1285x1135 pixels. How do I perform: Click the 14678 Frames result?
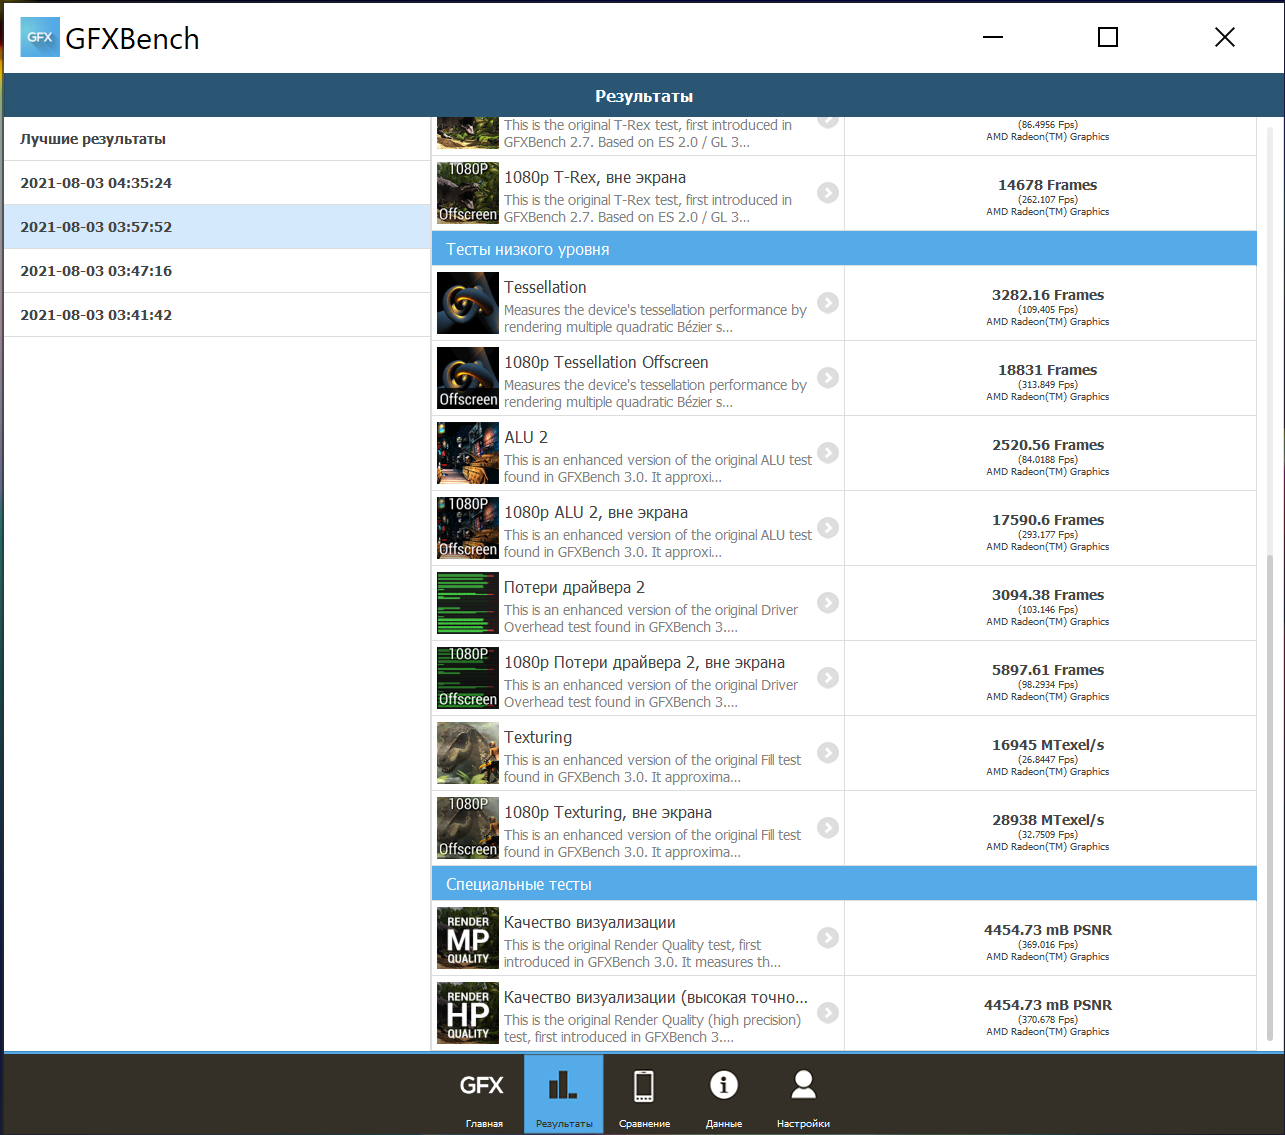click(x=1048, y=185)
